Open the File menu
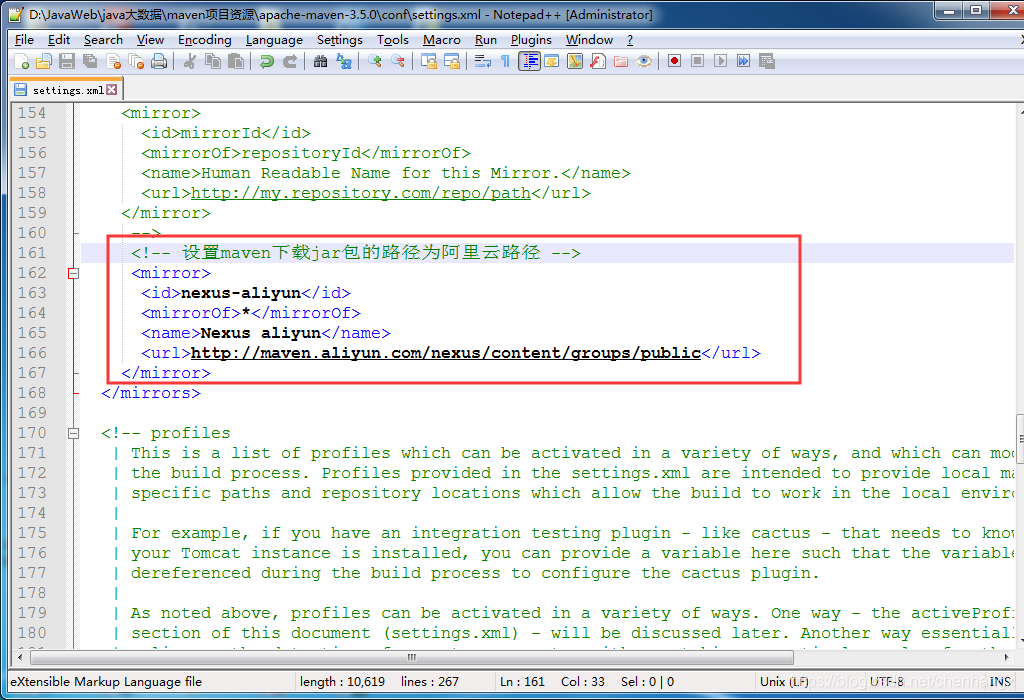1024x700 pixels. click(24, 40)
